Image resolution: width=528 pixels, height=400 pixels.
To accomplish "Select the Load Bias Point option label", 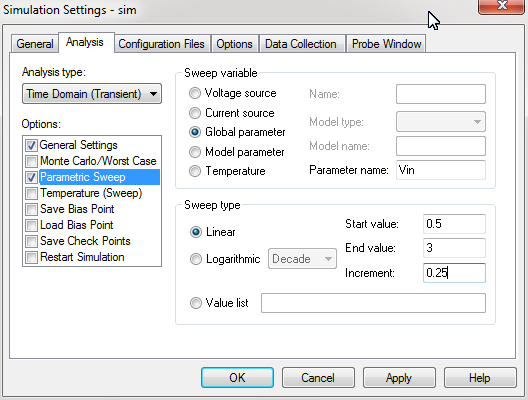I will pyautogui.click(x=77, y=225).
